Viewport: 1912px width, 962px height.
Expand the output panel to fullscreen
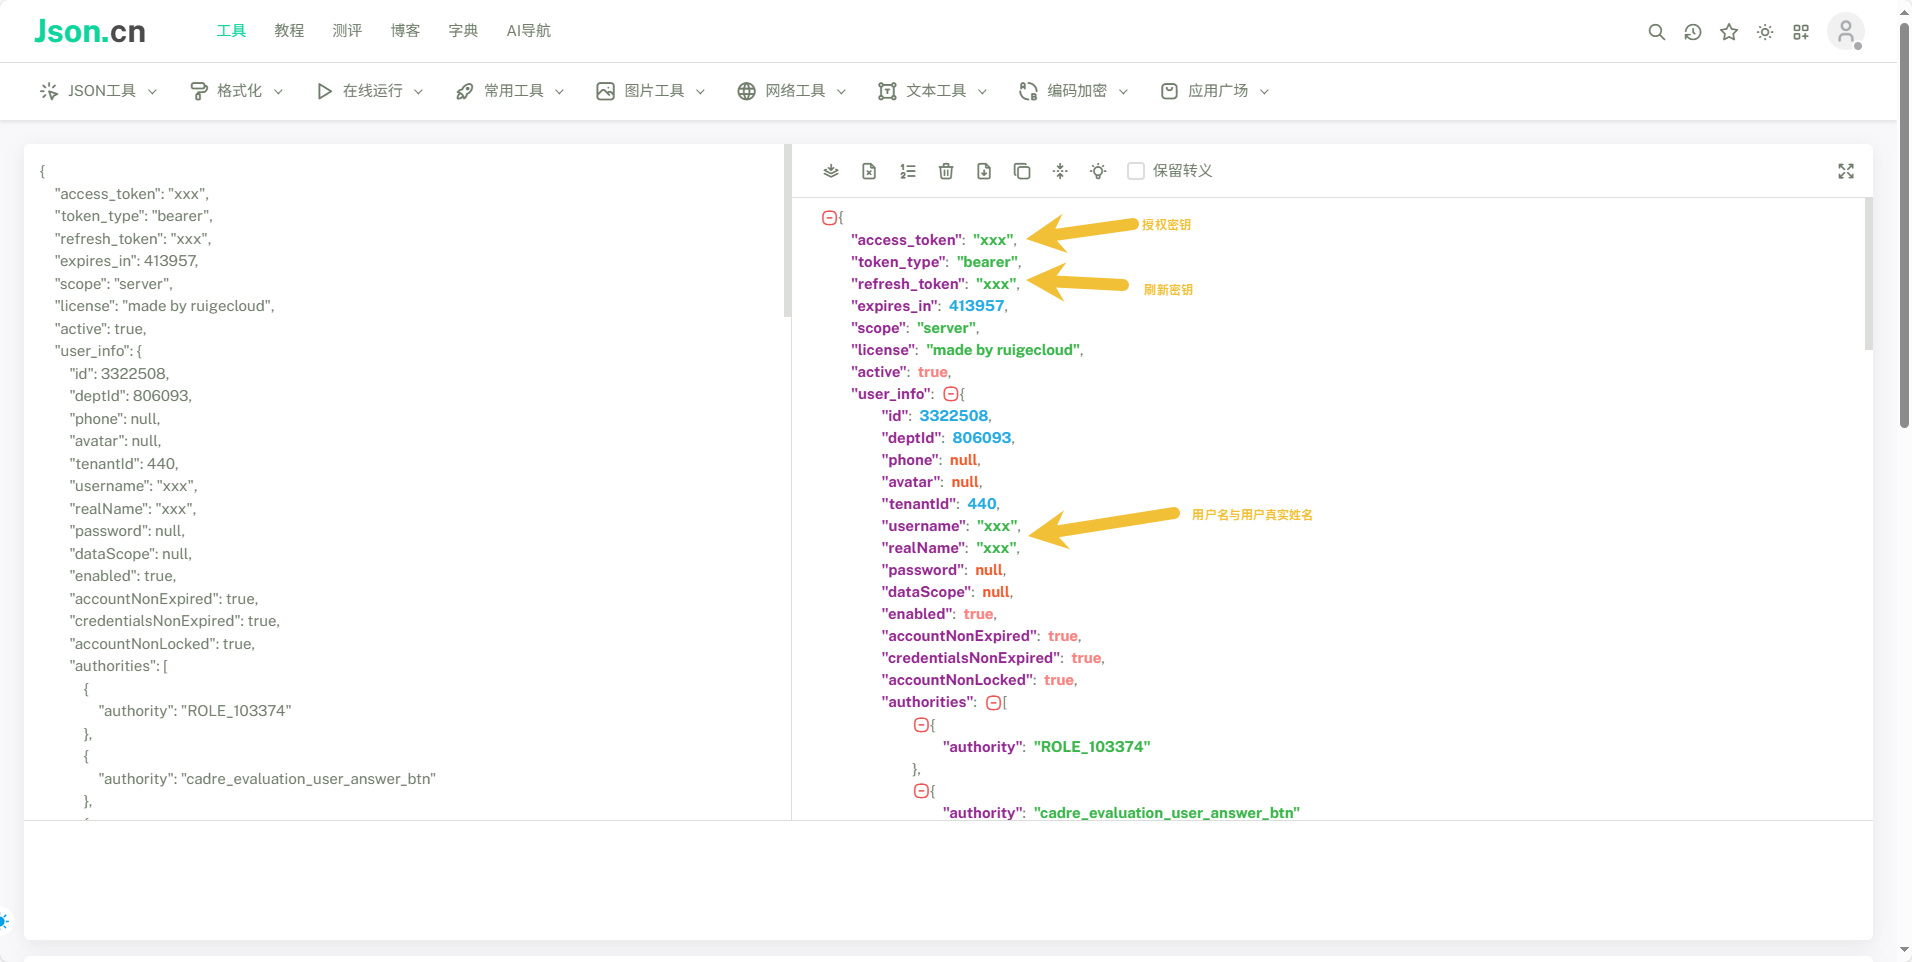click(x=1846, y=171)
